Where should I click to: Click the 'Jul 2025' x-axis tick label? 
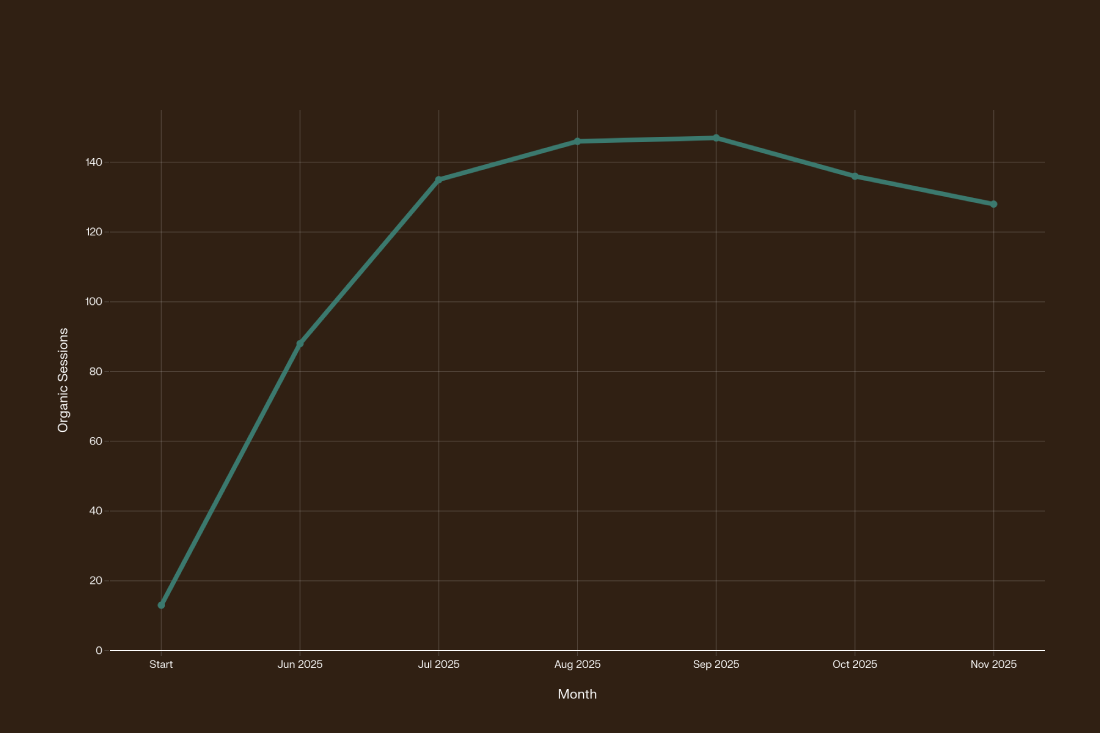(438, 665)
